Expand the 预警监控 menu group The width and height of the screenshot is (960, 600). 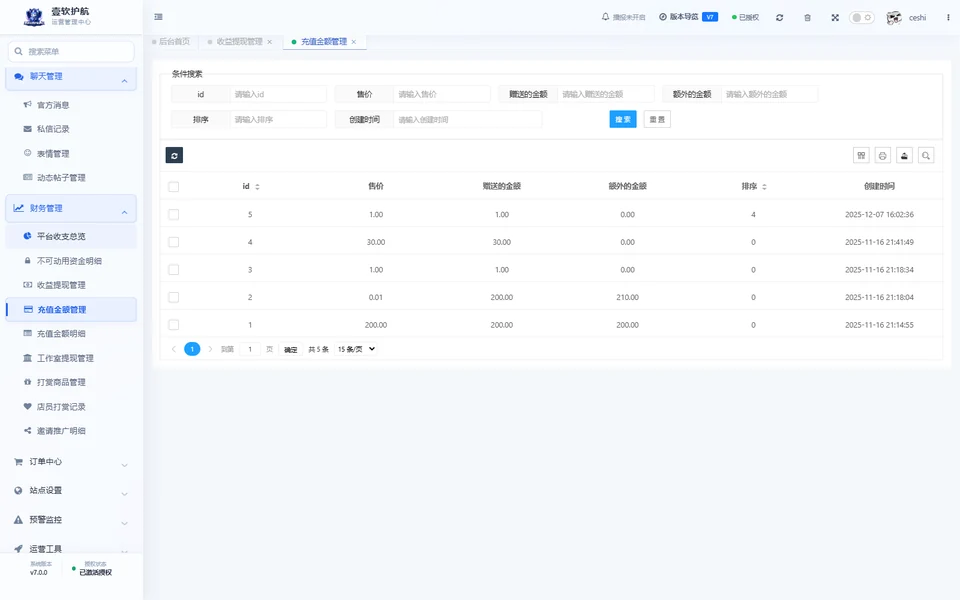[x=71, y=520]
